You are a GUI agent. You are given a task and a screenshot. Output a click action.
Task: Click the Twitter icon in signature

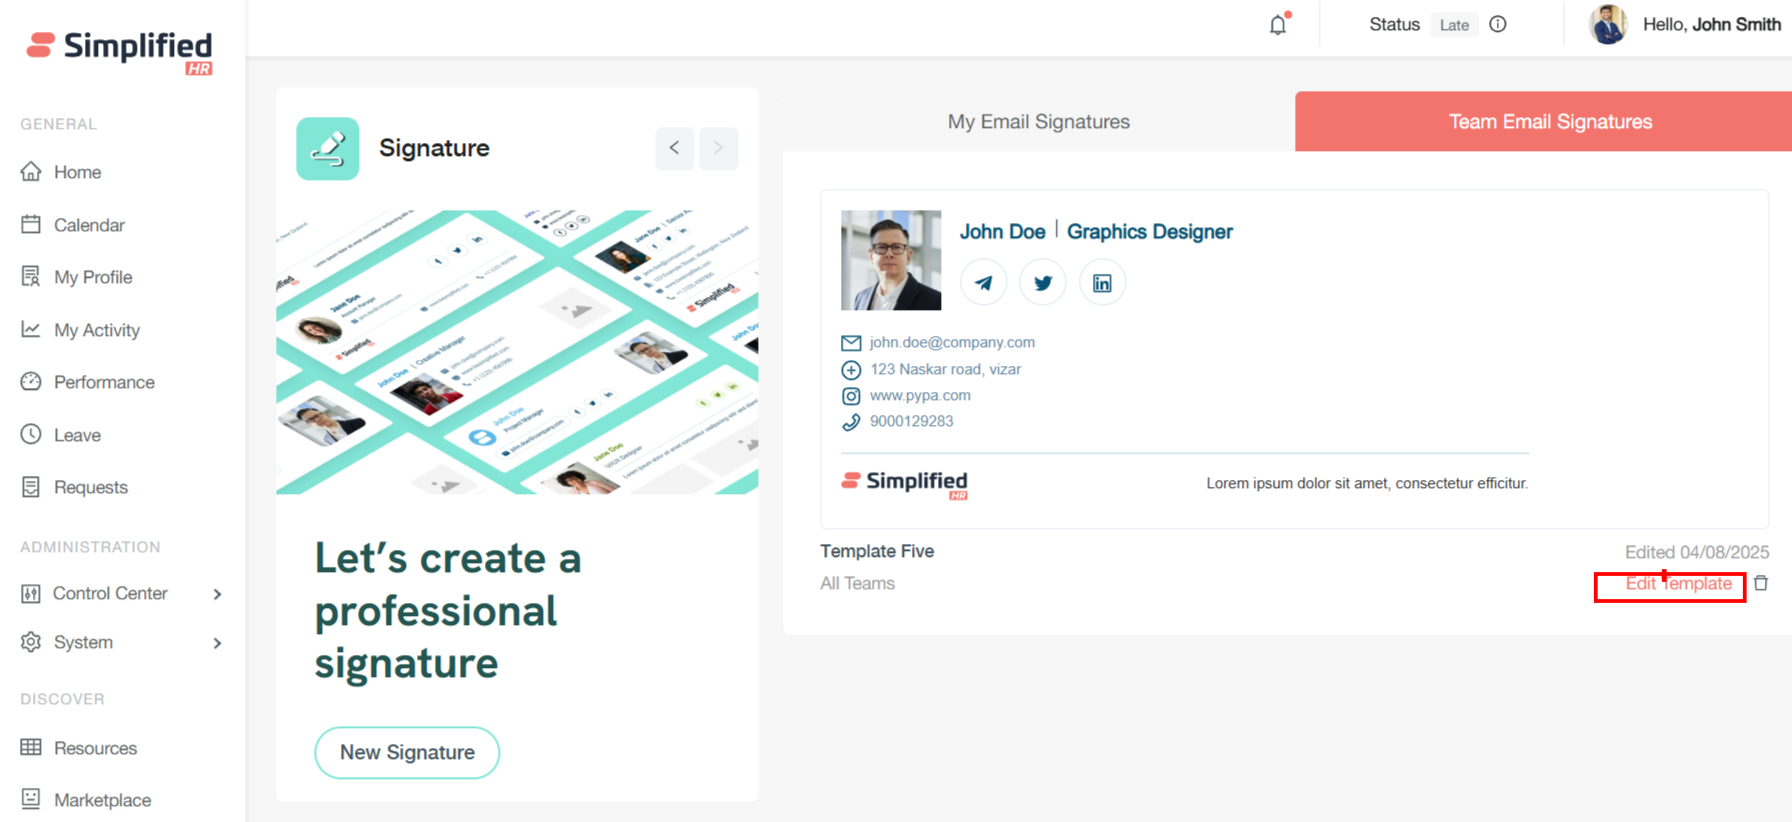(1042, 283)
